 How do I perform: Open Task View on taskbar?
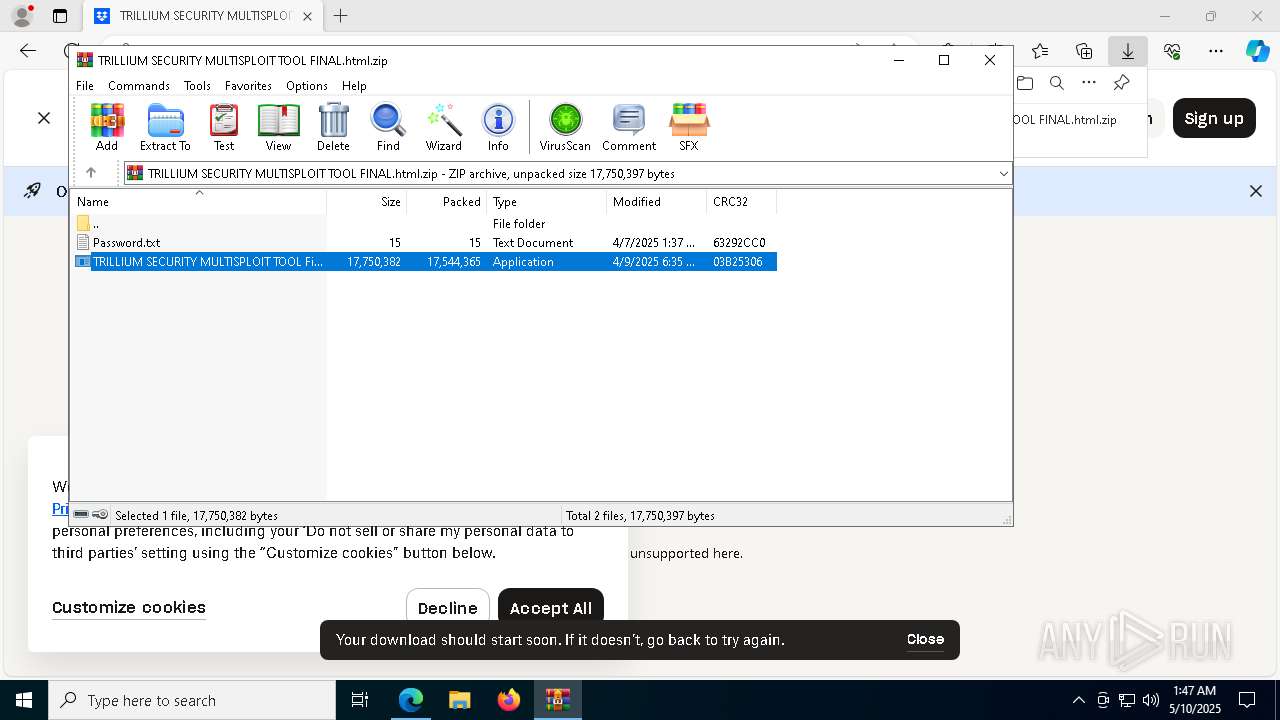(x=360, y=700)
